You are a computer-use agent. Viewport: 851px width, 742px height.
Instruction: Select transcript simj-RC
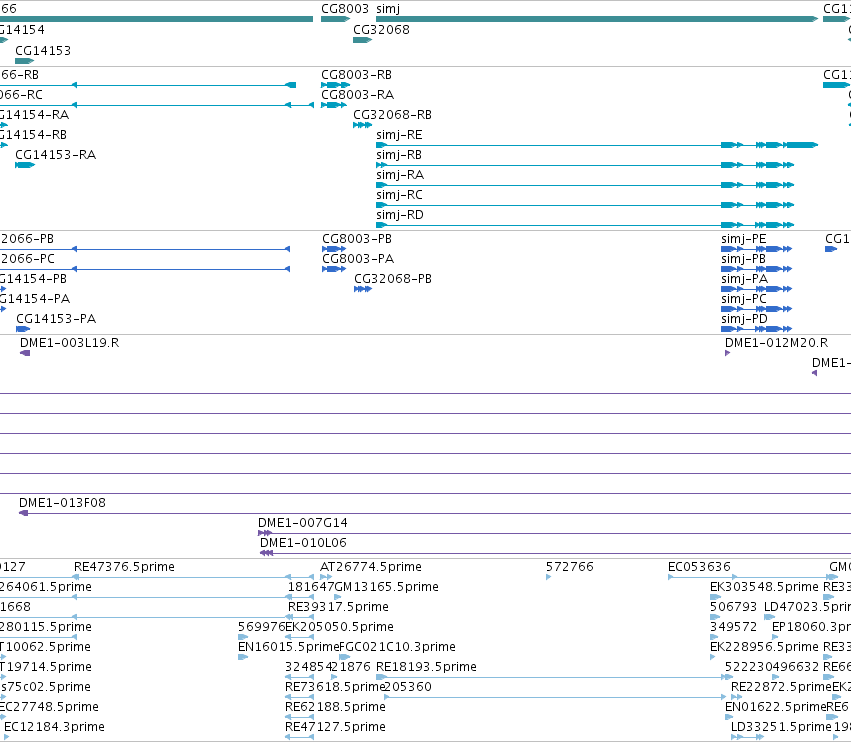coord(585,205)
